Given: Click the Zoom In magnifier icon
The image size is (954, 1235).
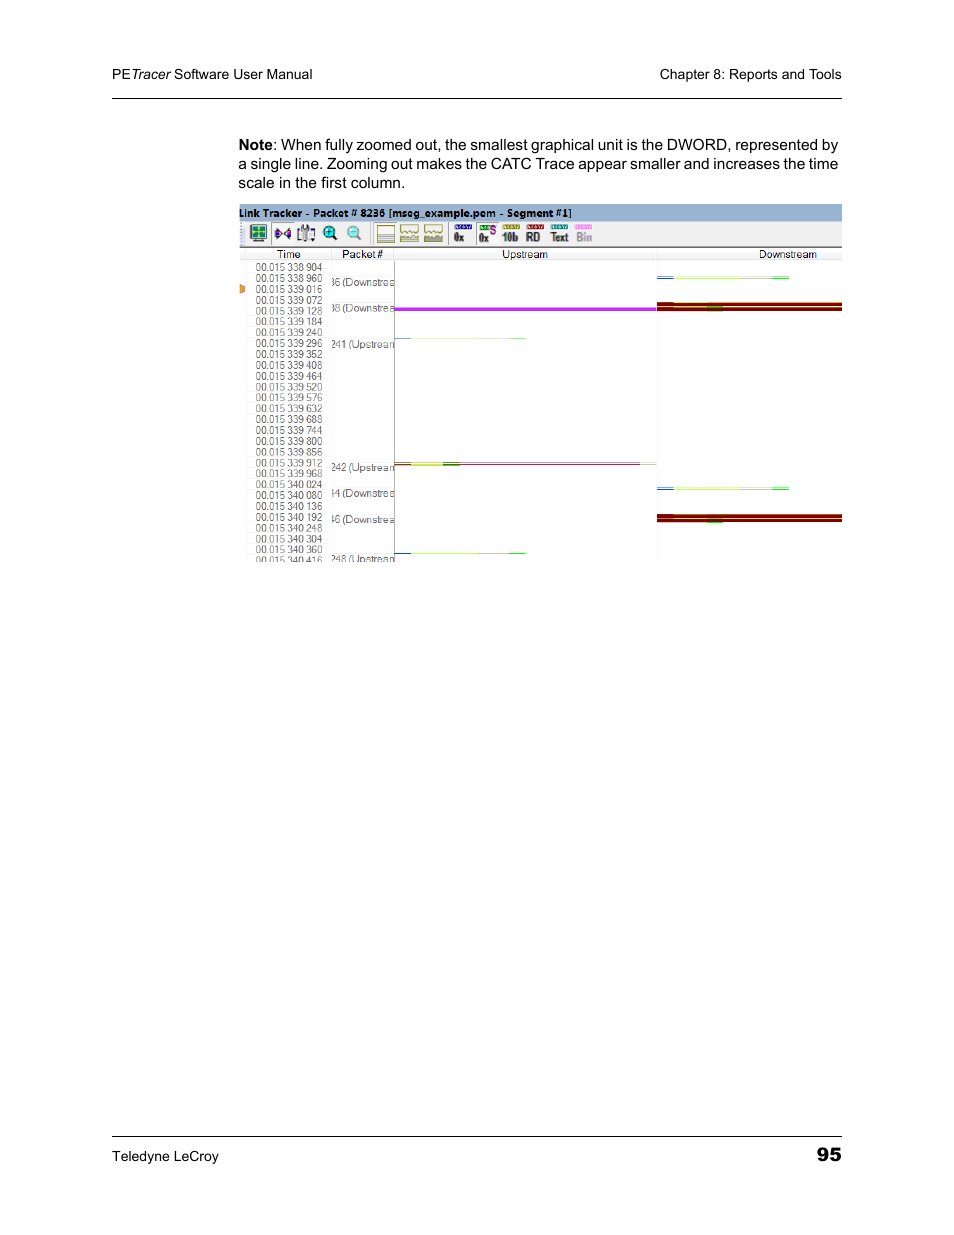Looking at the screenshot, I should coord(330,233).
